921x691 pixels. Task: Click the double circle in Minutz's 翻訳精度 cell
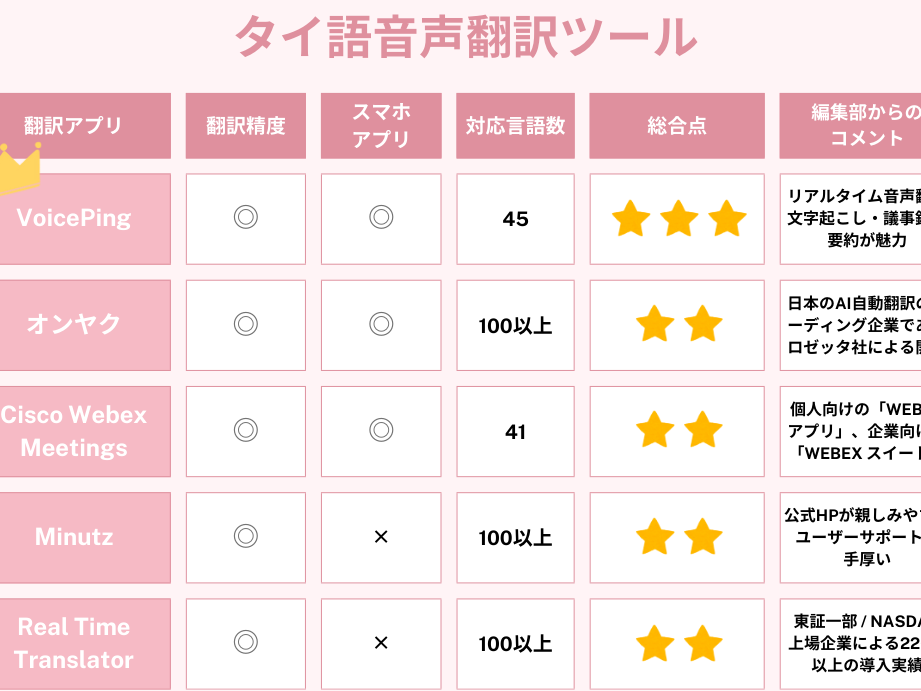246,536
